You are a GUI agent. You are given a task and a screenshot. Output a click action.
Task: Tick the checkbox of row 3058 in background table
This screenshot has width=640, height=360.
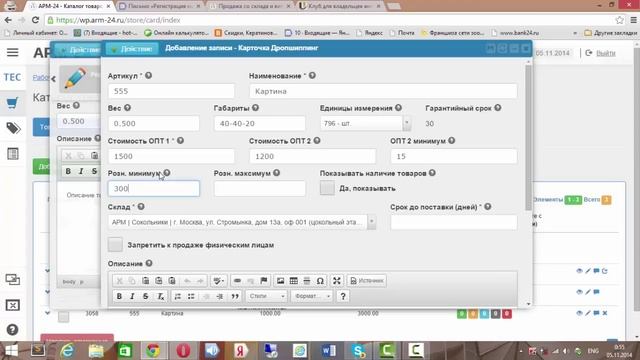63,316
